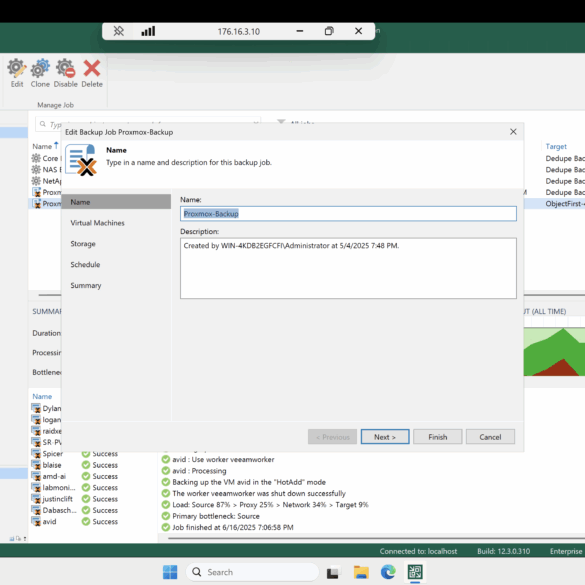This screenshot has width=585, height=585.
Task: Click the green success icon beside blaise
Action: pyautogui.click(x=86, y=465)
